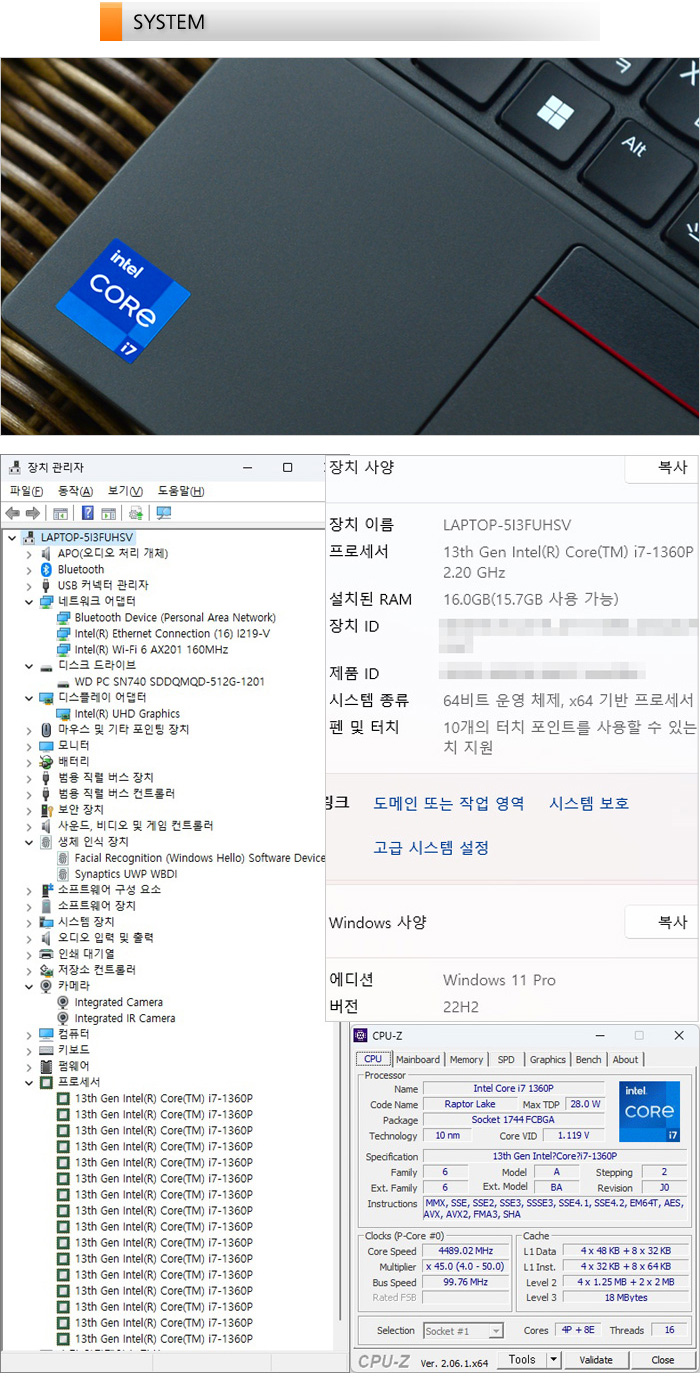This screenshot has height=1377, width=700.
Task: Expand the 펌웨어 category
Action: tap(29, 1066)
